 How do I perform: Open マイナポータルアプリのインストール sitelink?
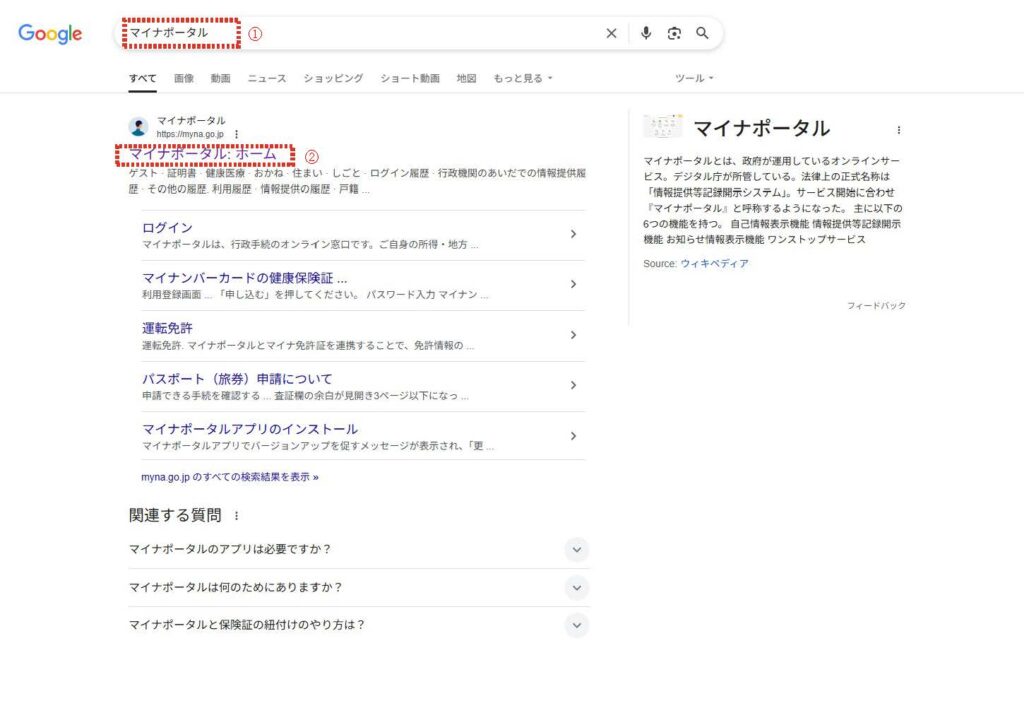(x=250, y=429)
